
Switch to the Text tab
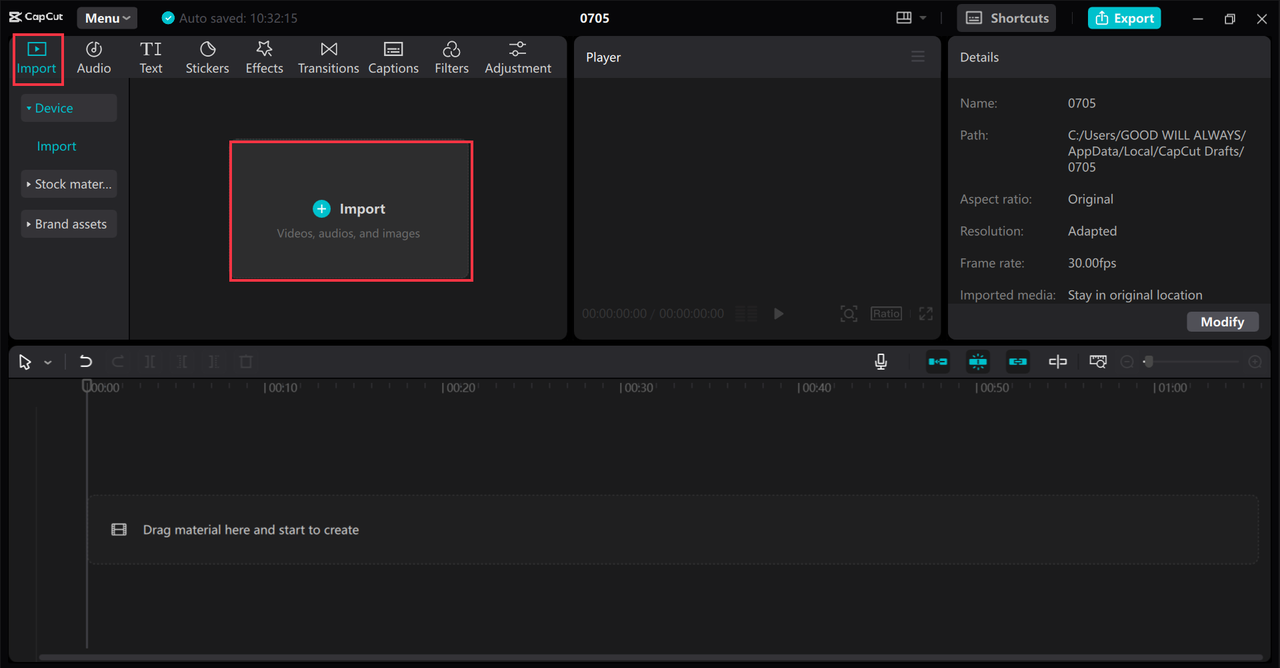click(x=151, y=58)
